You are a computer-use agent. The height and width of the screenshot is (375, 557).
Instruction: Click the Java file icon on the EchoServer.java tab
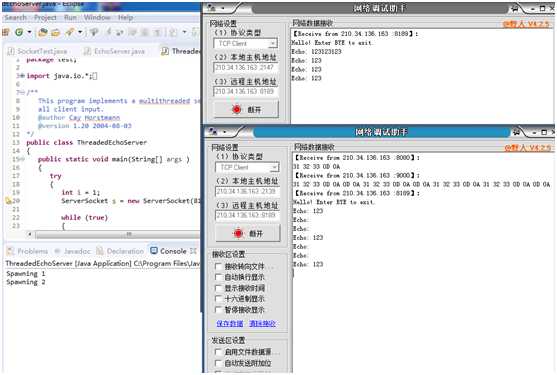(87, 51)
